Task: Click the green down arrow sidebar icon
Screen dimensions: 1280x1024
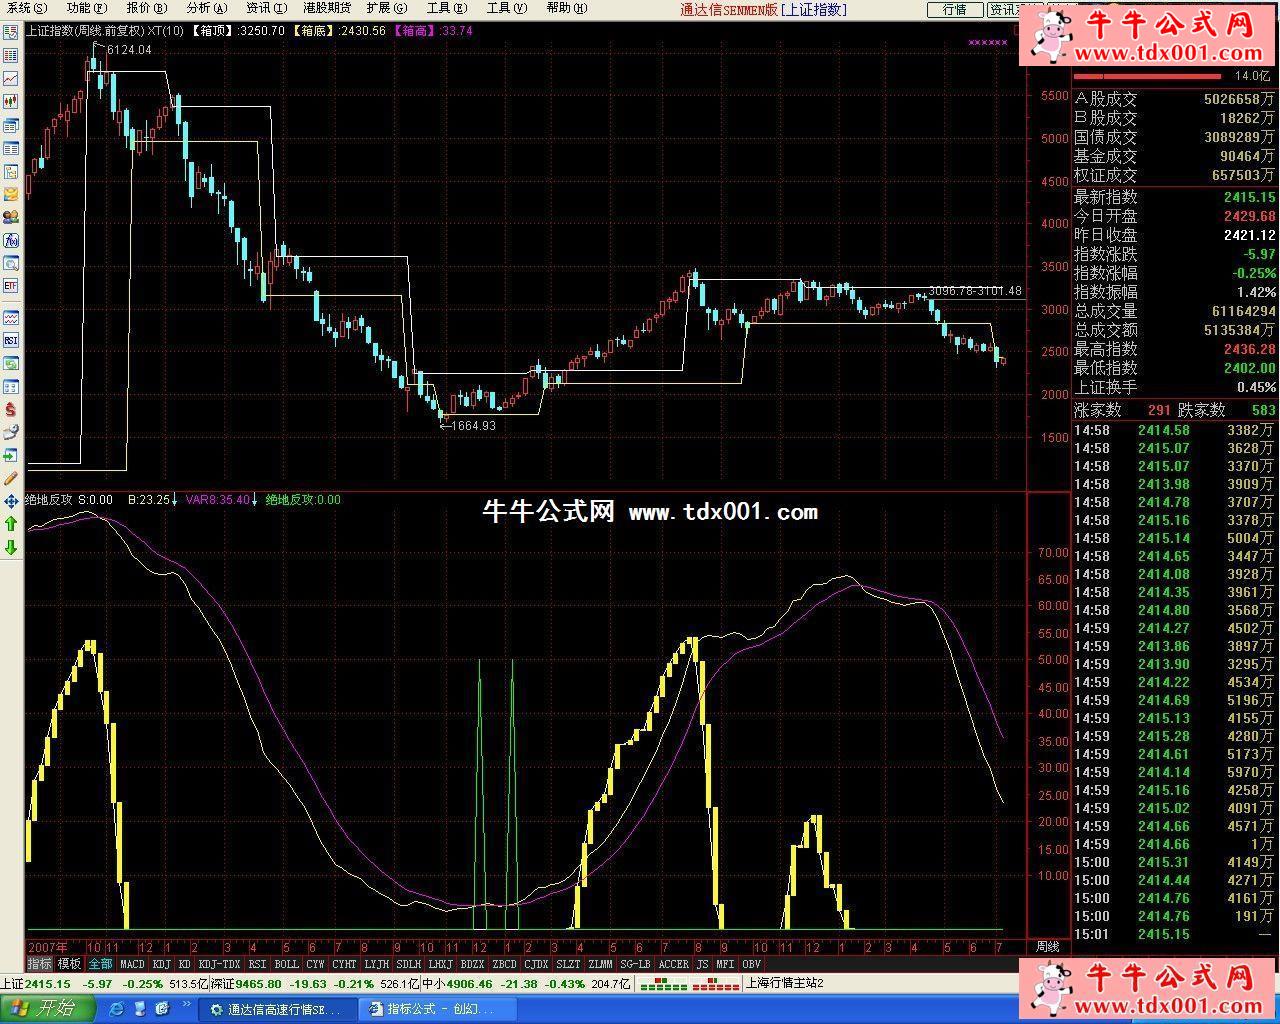Action: pos(11,547)
